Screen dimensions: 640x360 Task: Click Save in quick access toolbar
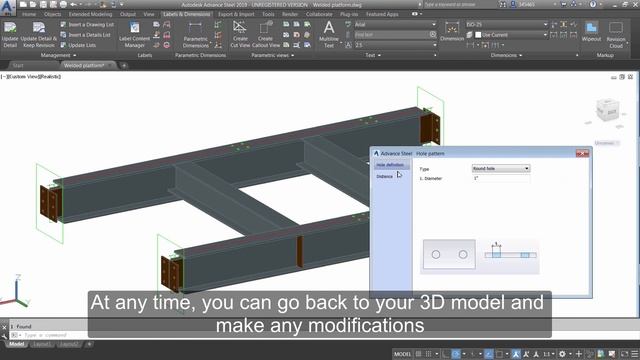43,4
